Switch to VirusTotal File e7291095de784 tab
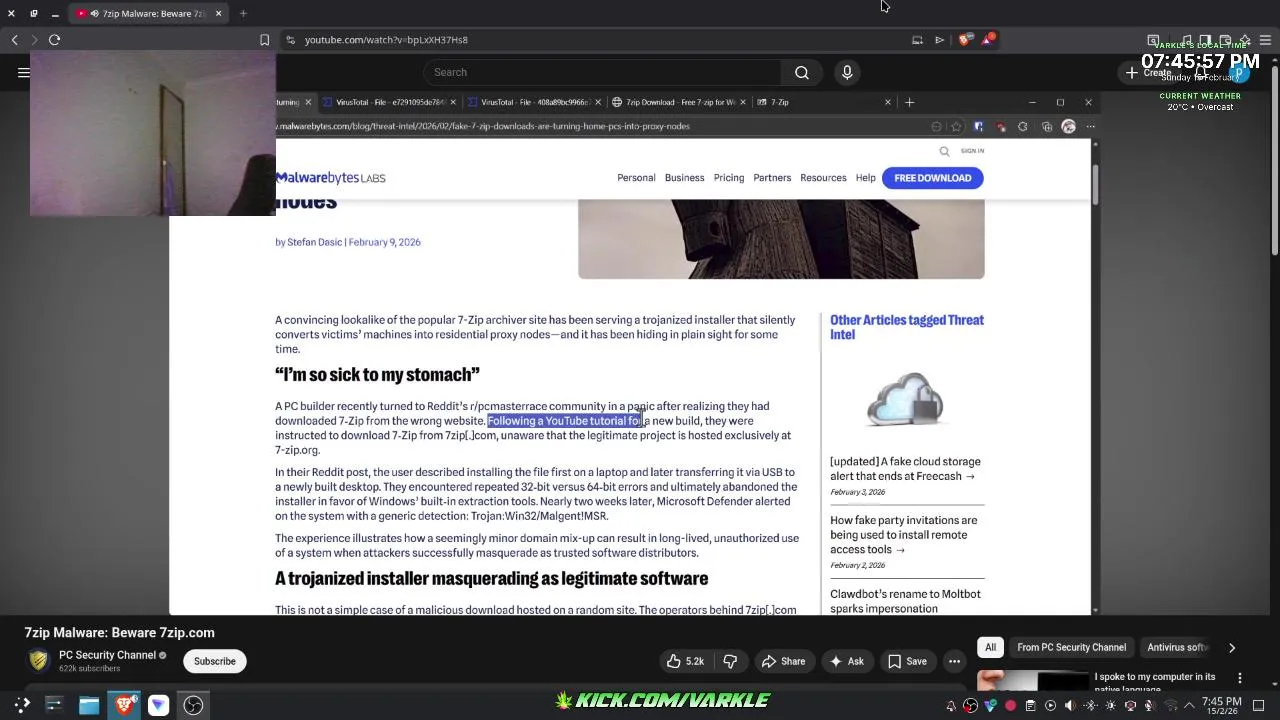 coord(391,102)
